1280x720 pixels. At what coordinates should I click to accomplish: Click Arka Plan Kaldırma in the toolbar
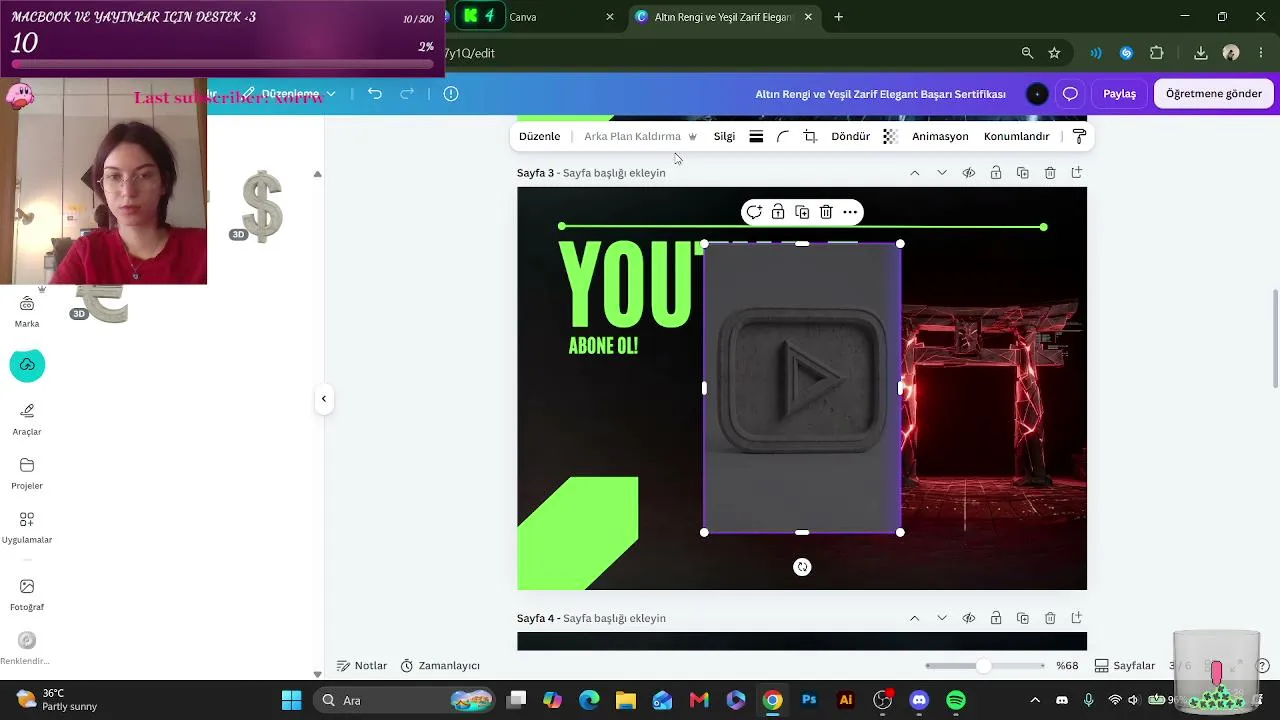click(640, 136)
